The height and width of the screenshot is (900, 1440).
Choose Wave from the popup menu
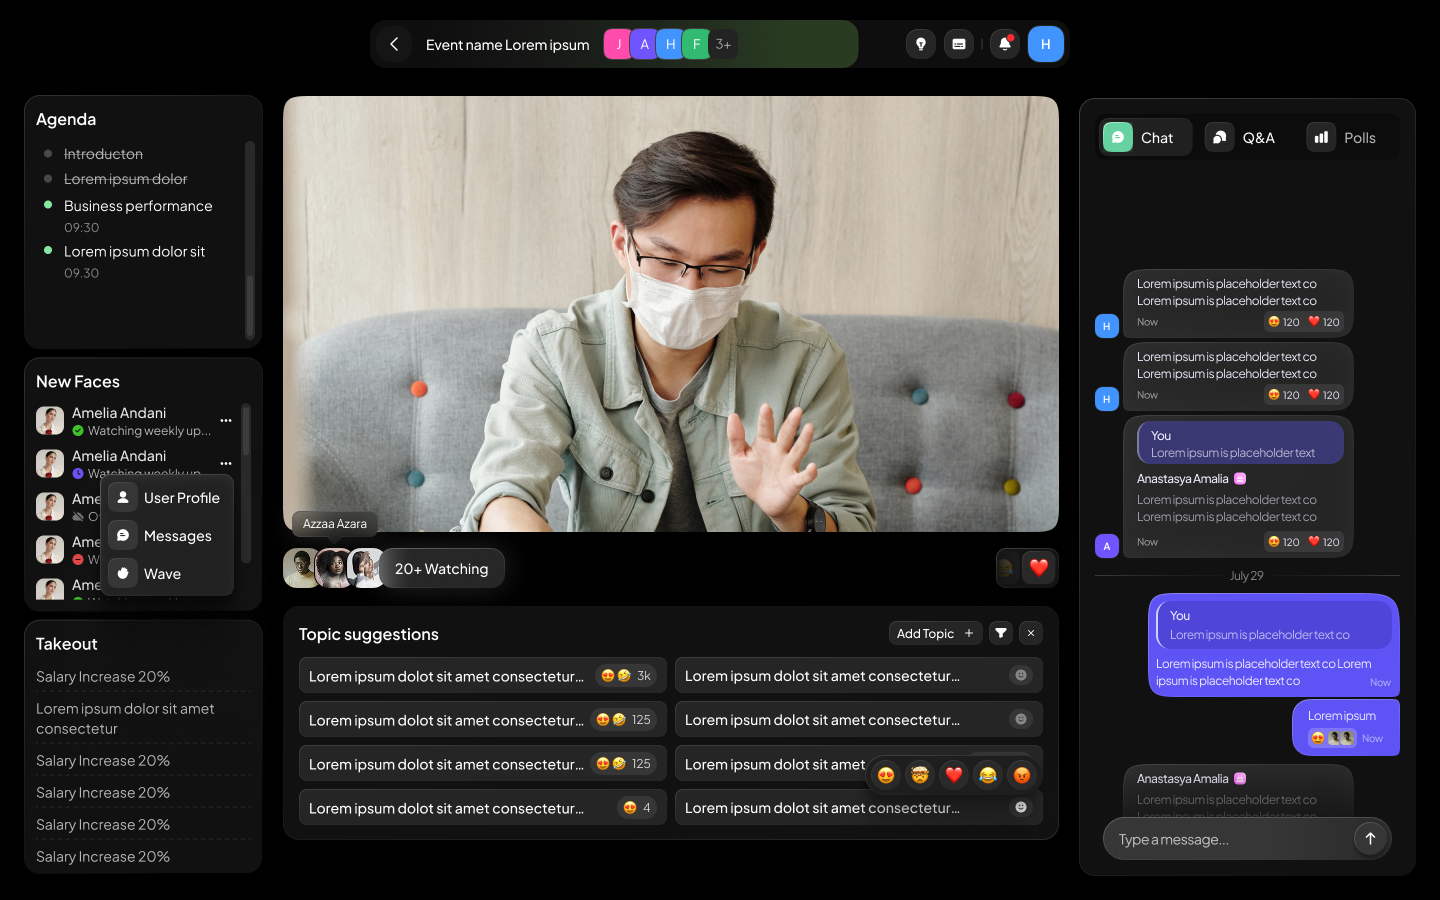[x=167, y=574]
